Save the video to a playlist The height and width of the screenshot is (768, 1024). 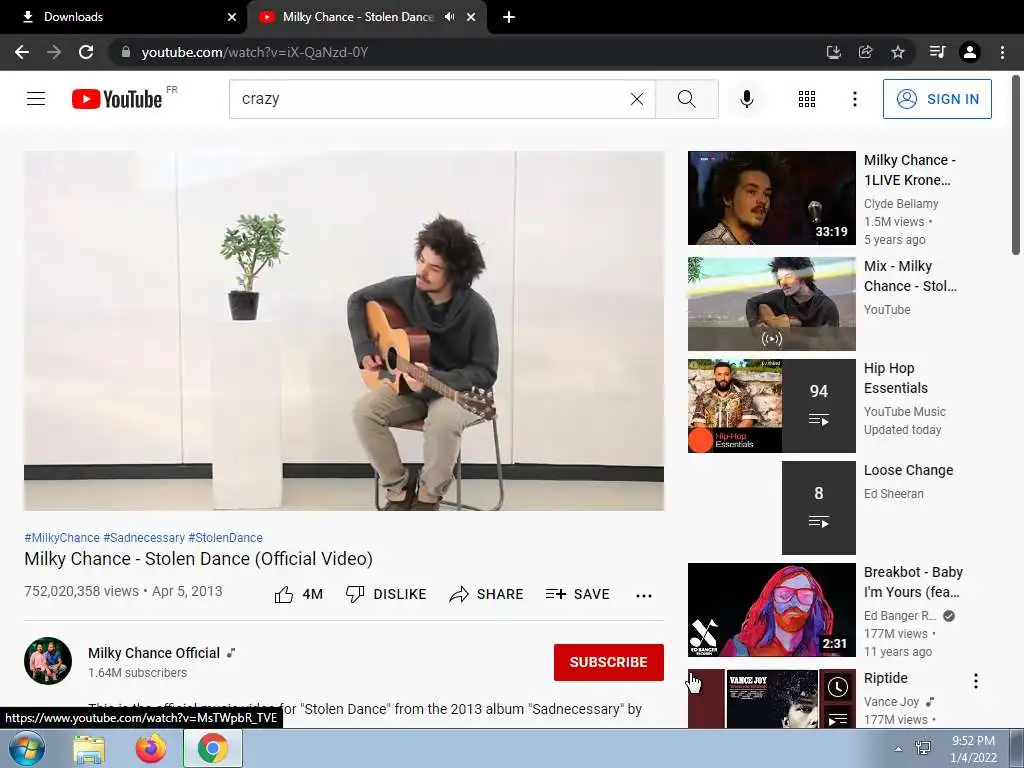pos(577,594)
